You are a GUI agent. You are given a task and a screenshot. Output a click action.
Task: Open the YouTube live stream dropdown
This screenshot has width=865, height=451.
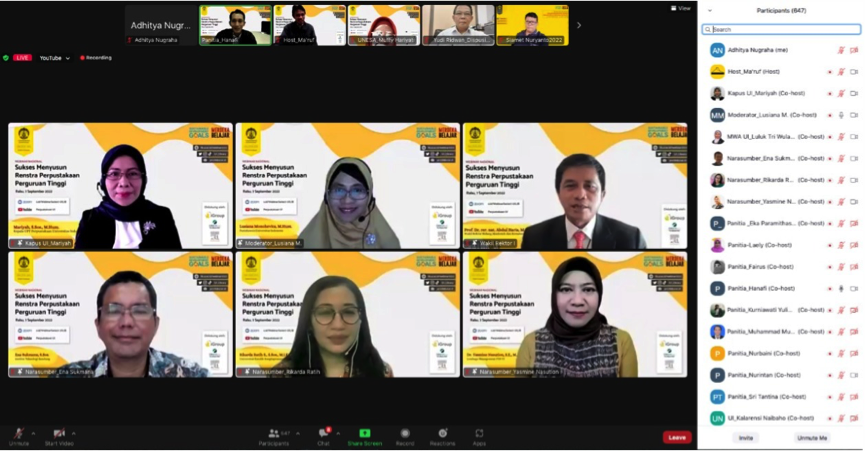click(x=55, y=58)
